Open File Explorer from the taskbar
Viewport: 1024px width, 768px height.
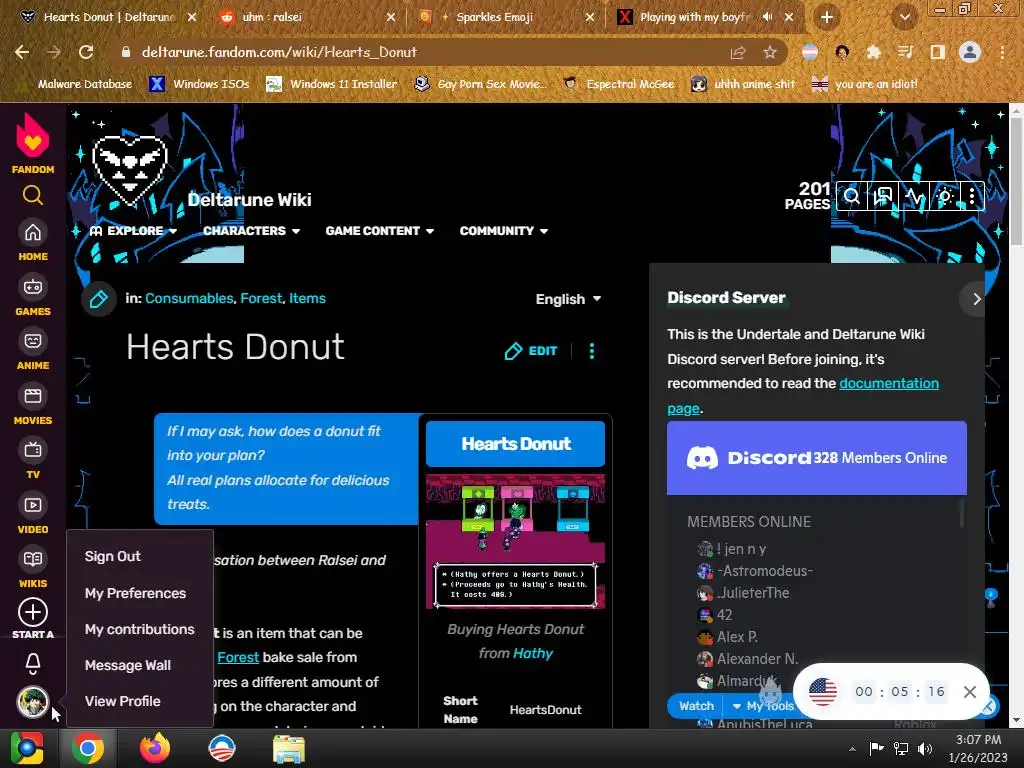click(288, 748)
